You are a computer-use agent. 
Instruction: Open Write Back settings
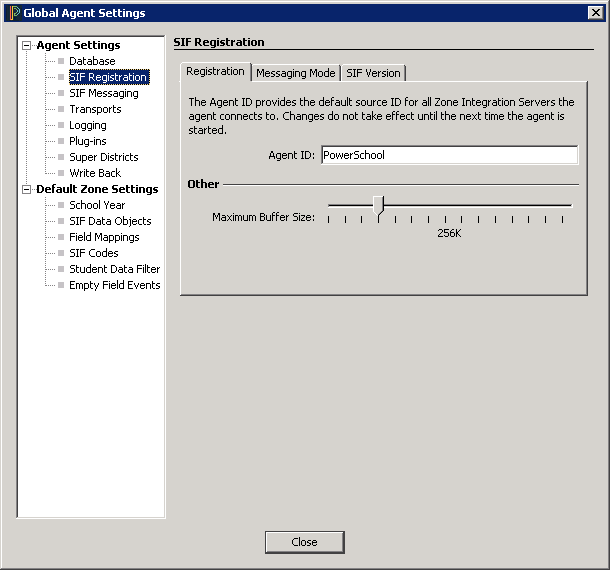click(x=95, y=173)
